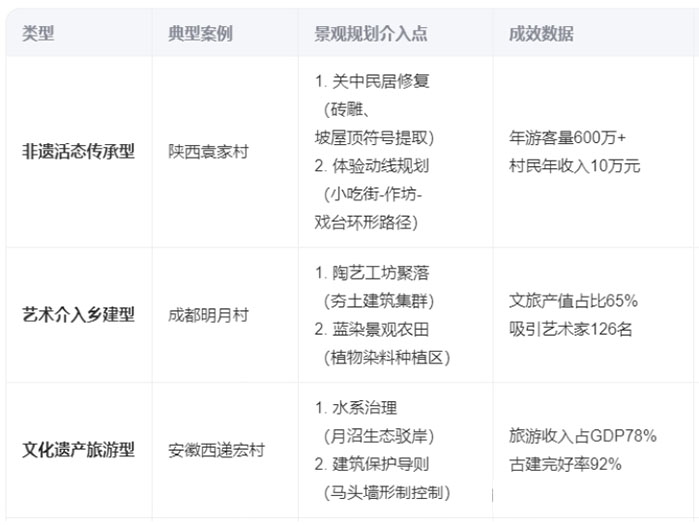Screen dimensions: 699x525
Task: Click the text (夯土建筑集群)
Action: pyautogui.click(x=379, y=301)
